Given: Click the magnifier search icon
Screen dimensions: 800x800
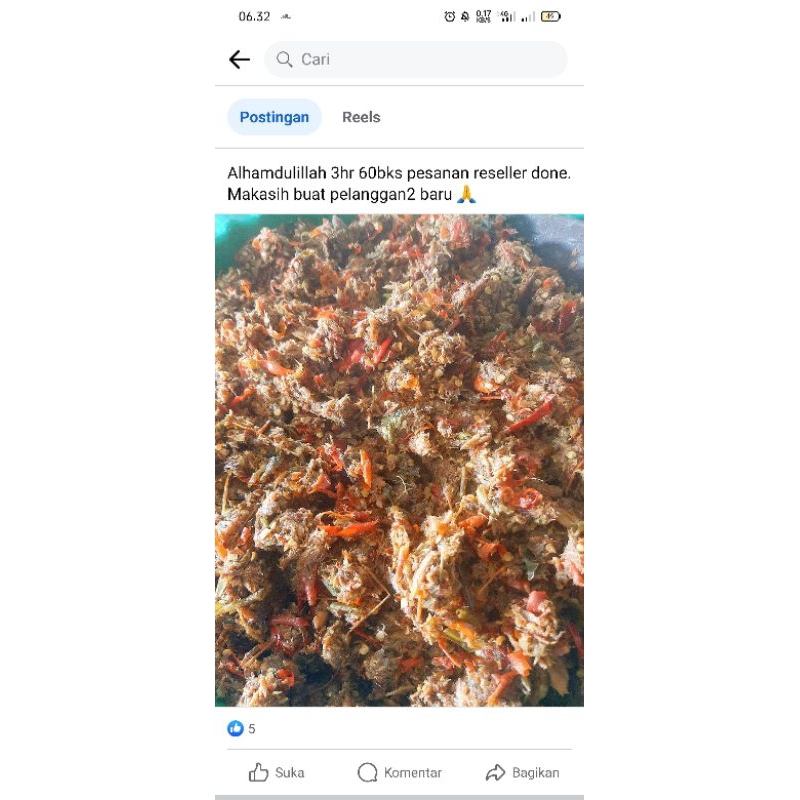Looking at the screenshot, I should pos(284,59).
